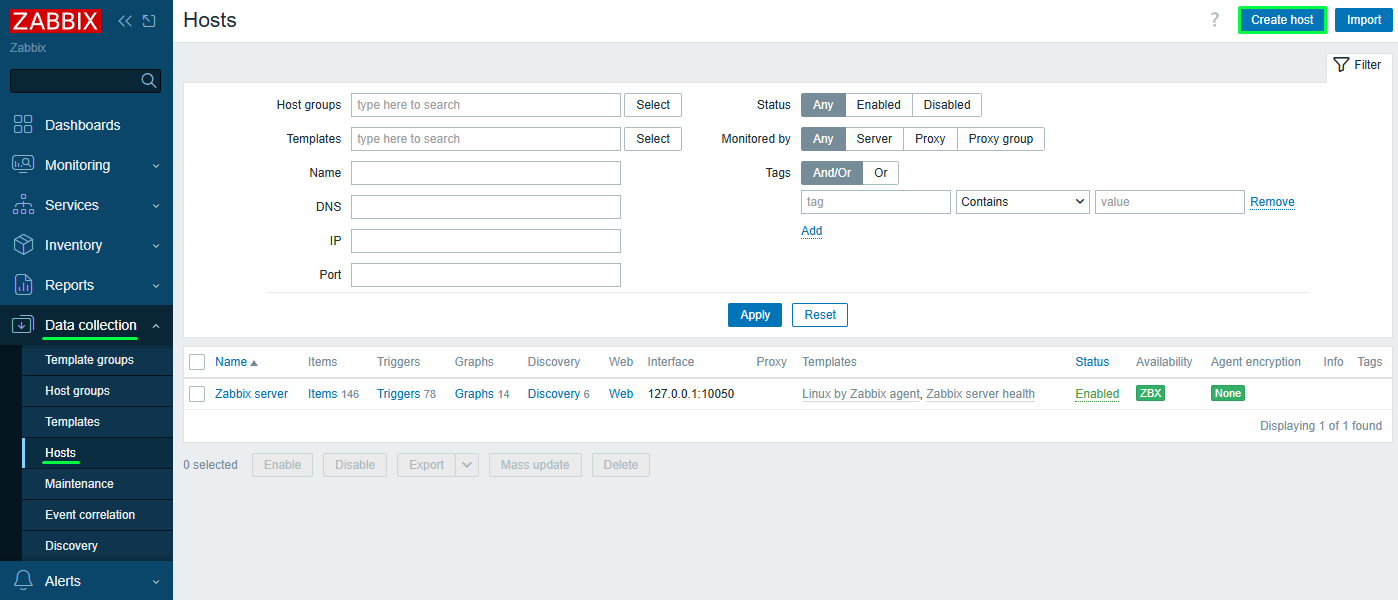Screen dimensions: 1398x600
Task: Open help via question mark icon
Action: tap(1215, 20)
